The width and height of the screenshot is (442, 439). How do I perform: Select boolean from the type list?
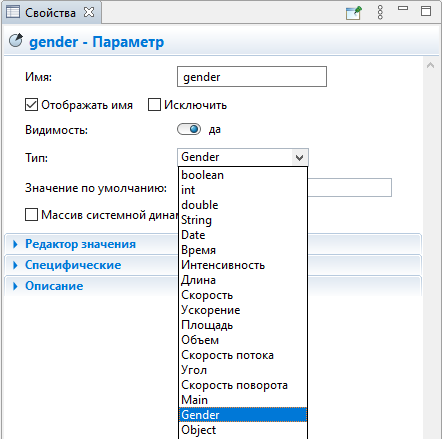pyautogui.click(x=243, y=175)
